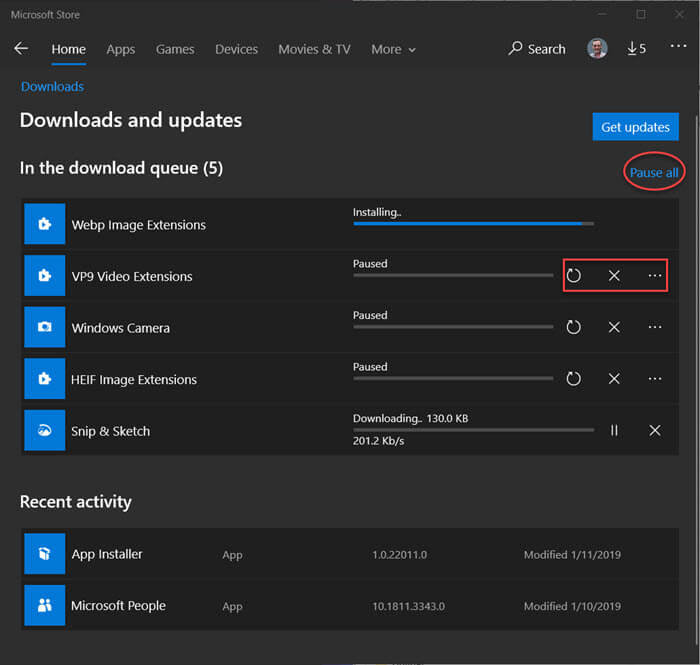Image resolution: width=700 pixels, height=665 pixels.
Task: Open Microsoft People recent activity entry
Action: (x=350, y=605)
